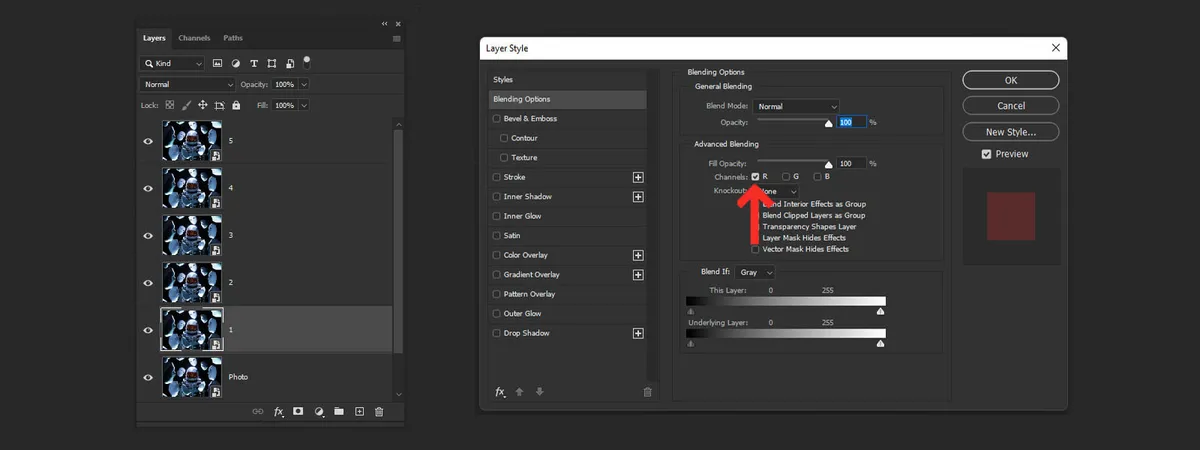Create new adjustment layer icon

tap(318, 411)
